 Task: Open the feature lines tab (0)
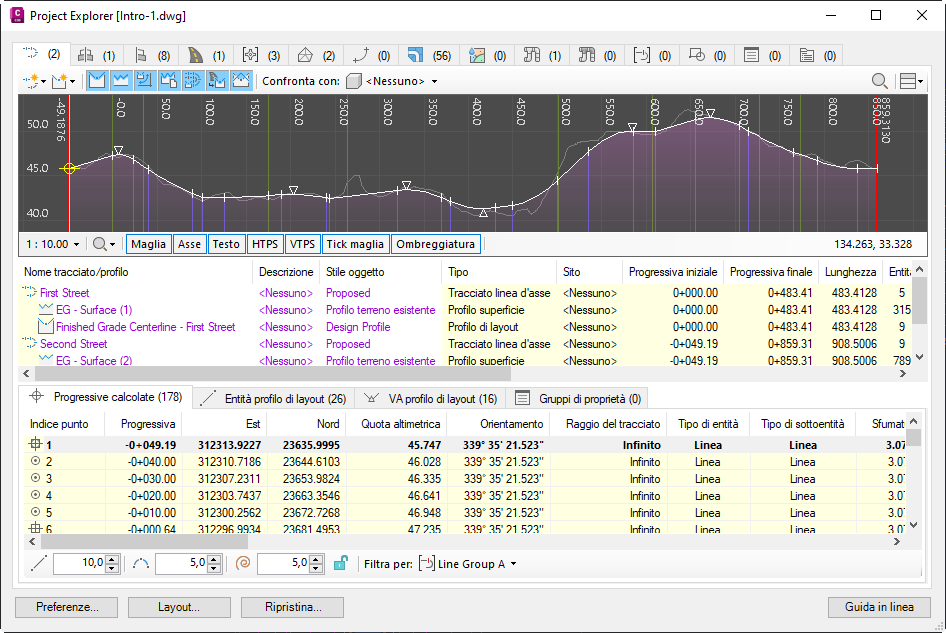pyautogui.click(x=371, y=56)
